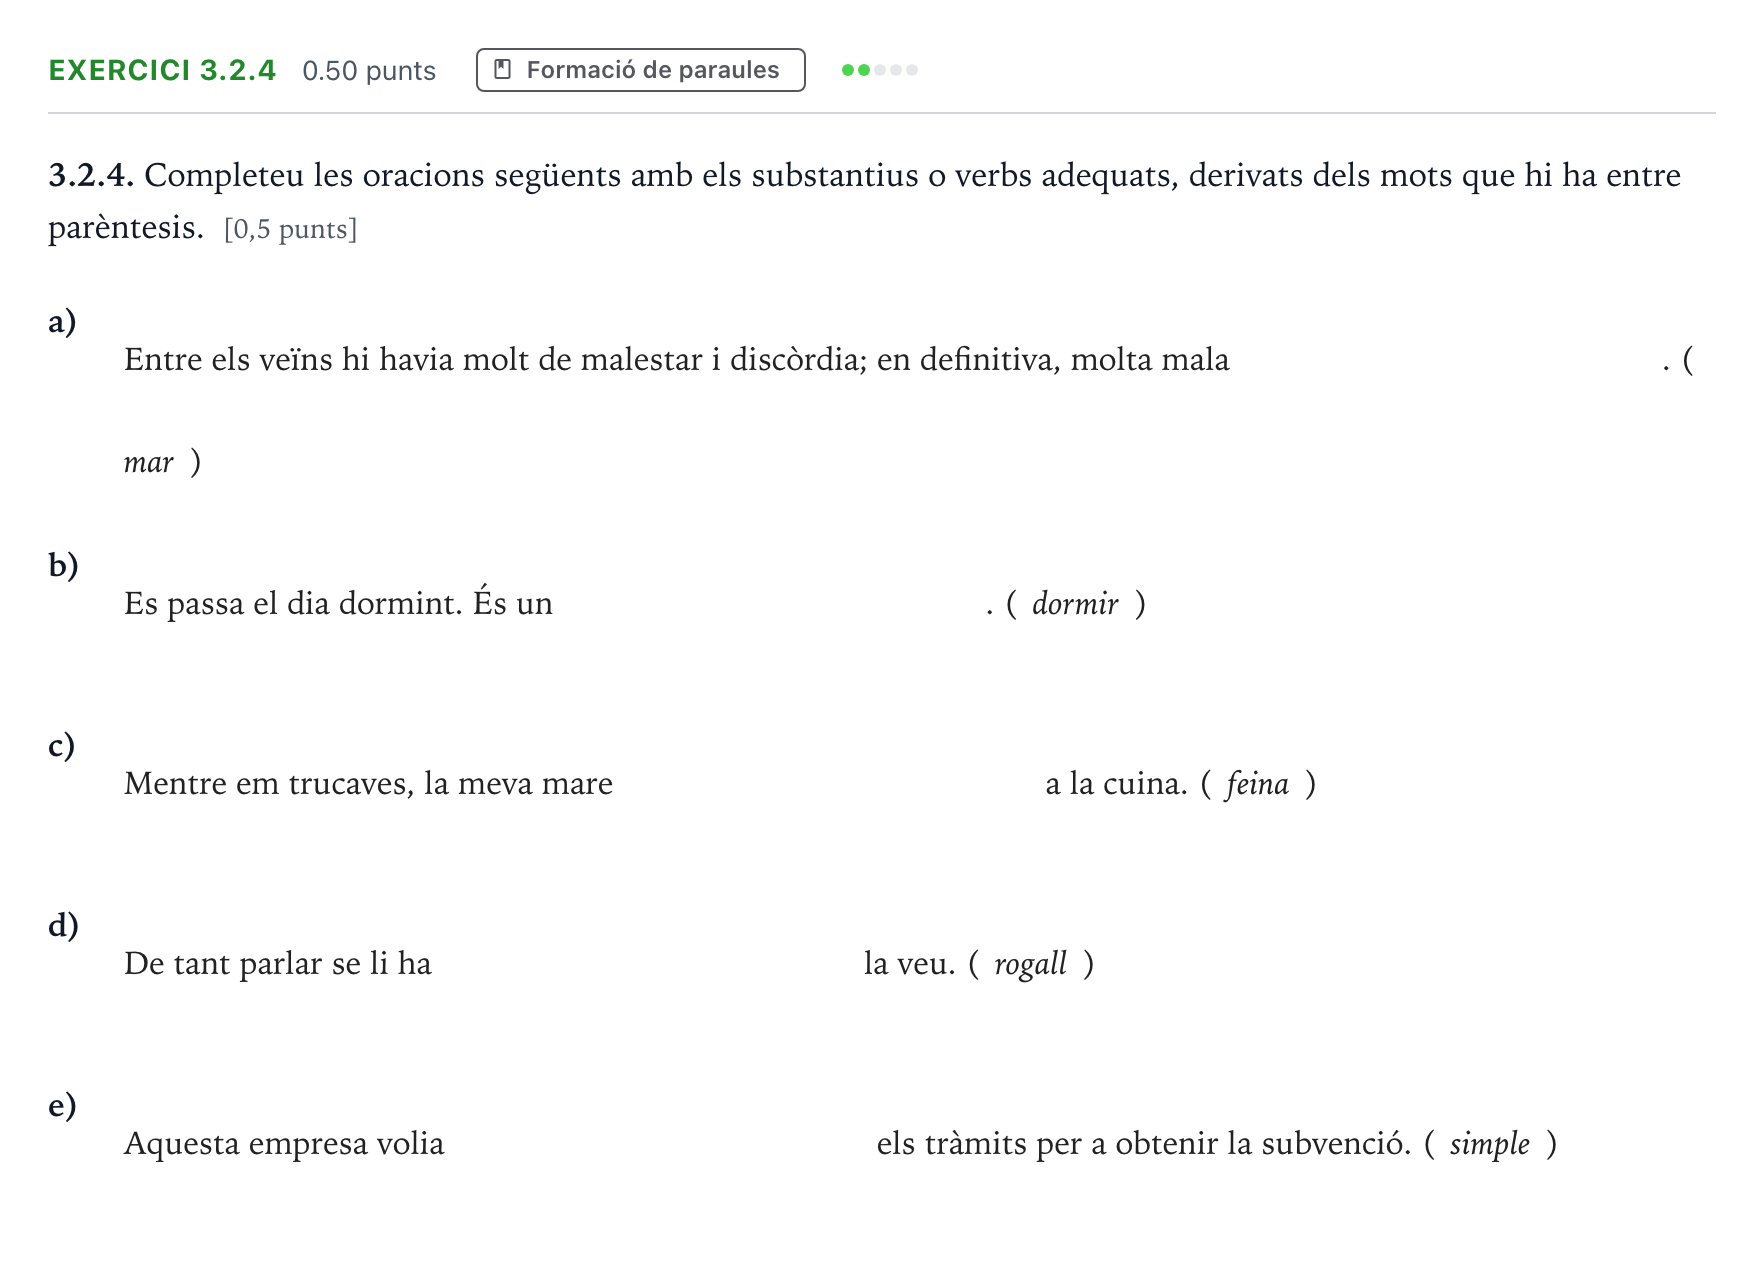The width and height of the screenshot is (1764, 1280).
Task: Click the second green difficulty dot
Action: pyautogui.click(x=864, y=70)
